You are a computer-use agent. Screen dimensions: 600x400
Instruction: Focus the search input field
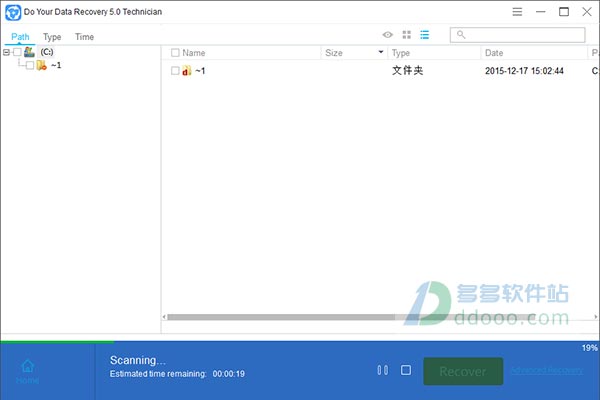(517, 35)
